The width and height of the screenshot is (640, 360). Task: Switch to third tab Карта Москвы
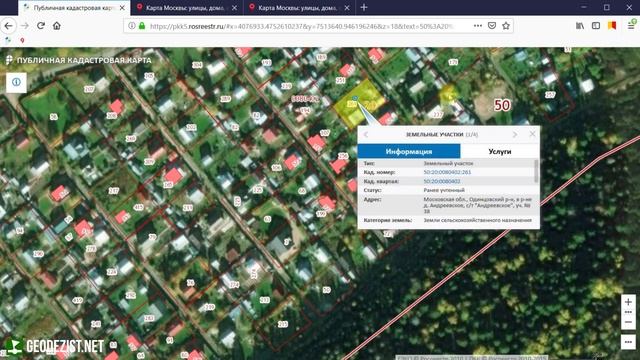(x=299, y=8)
